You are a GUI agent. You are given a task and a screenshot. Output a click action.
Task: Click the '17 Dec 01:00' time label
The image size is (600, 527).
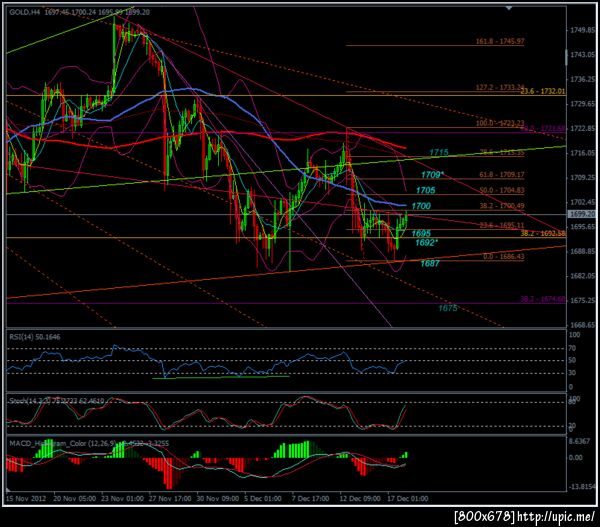[408, 499]
